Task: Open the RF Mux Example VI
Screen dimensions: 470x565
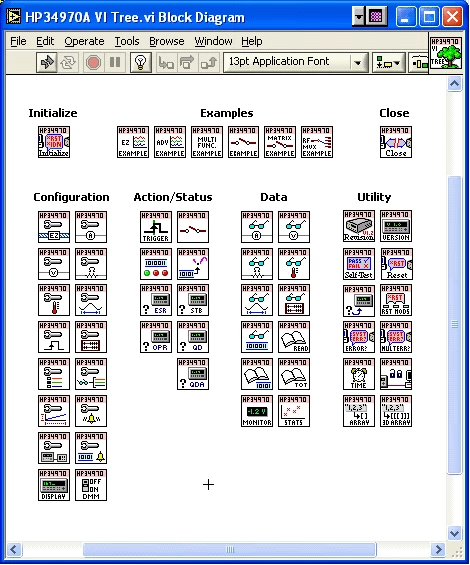Action: click(x=317, y=142)
